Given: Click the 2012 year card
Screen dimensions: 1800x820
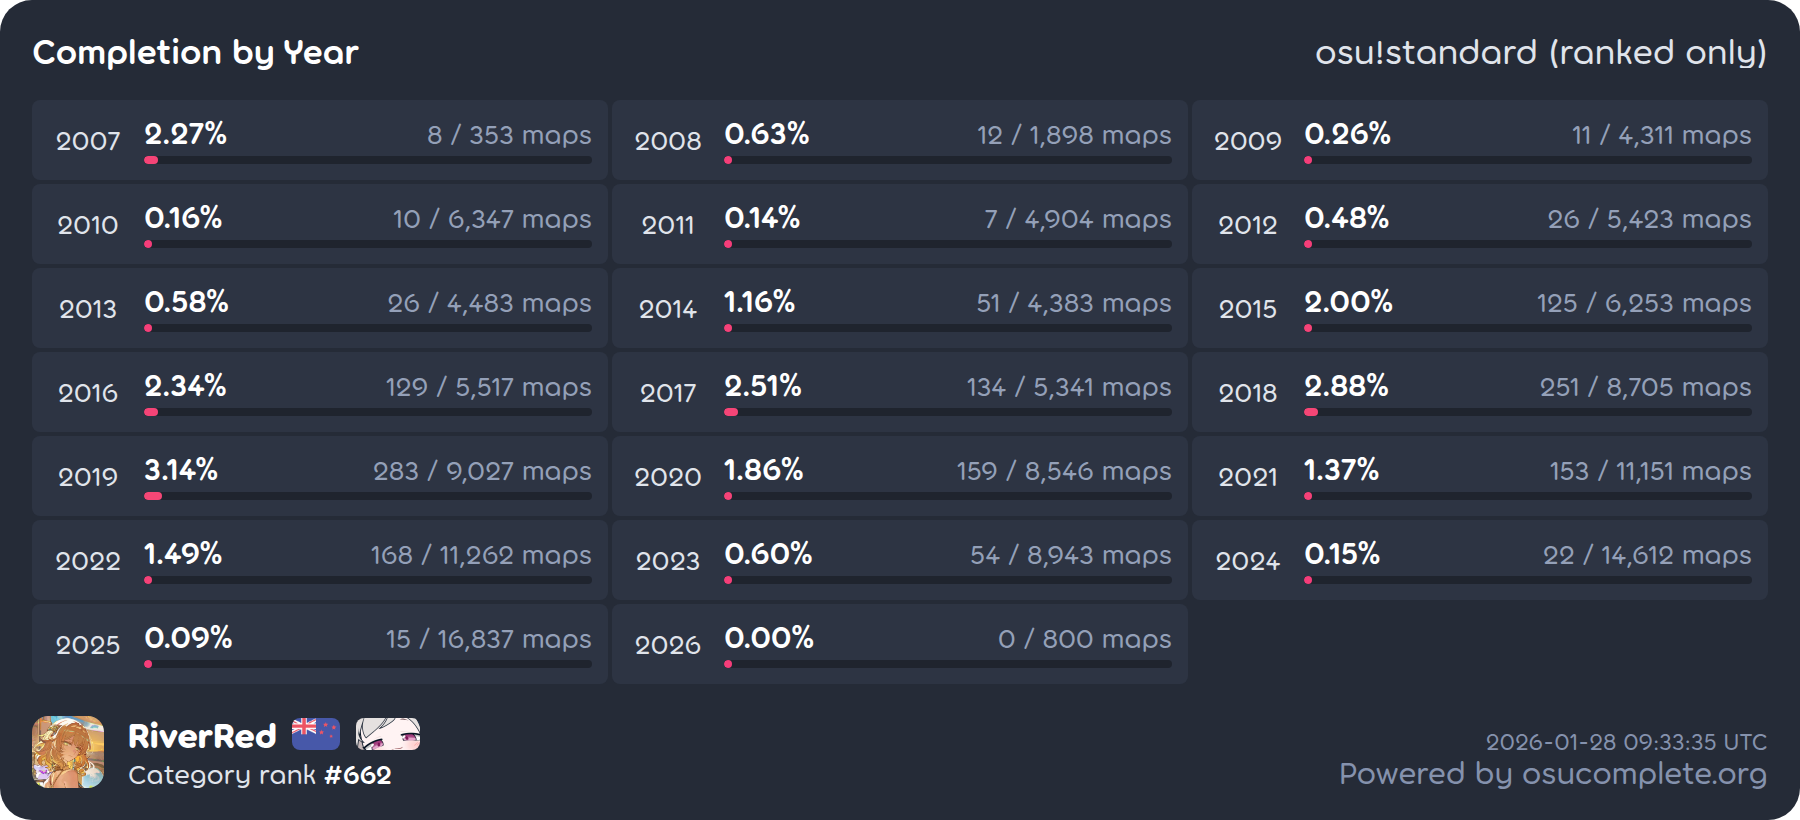Looking at the screenshot, I should [x=1479, y=224].
